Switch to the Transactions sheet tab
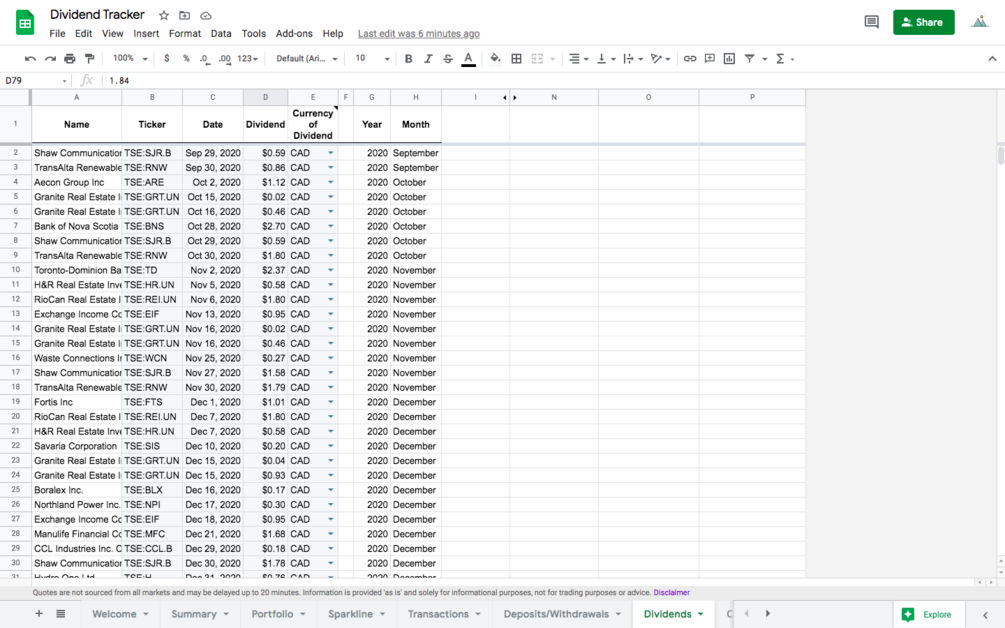This screenshot has height=628, width=1005. (x=438, y=614)
